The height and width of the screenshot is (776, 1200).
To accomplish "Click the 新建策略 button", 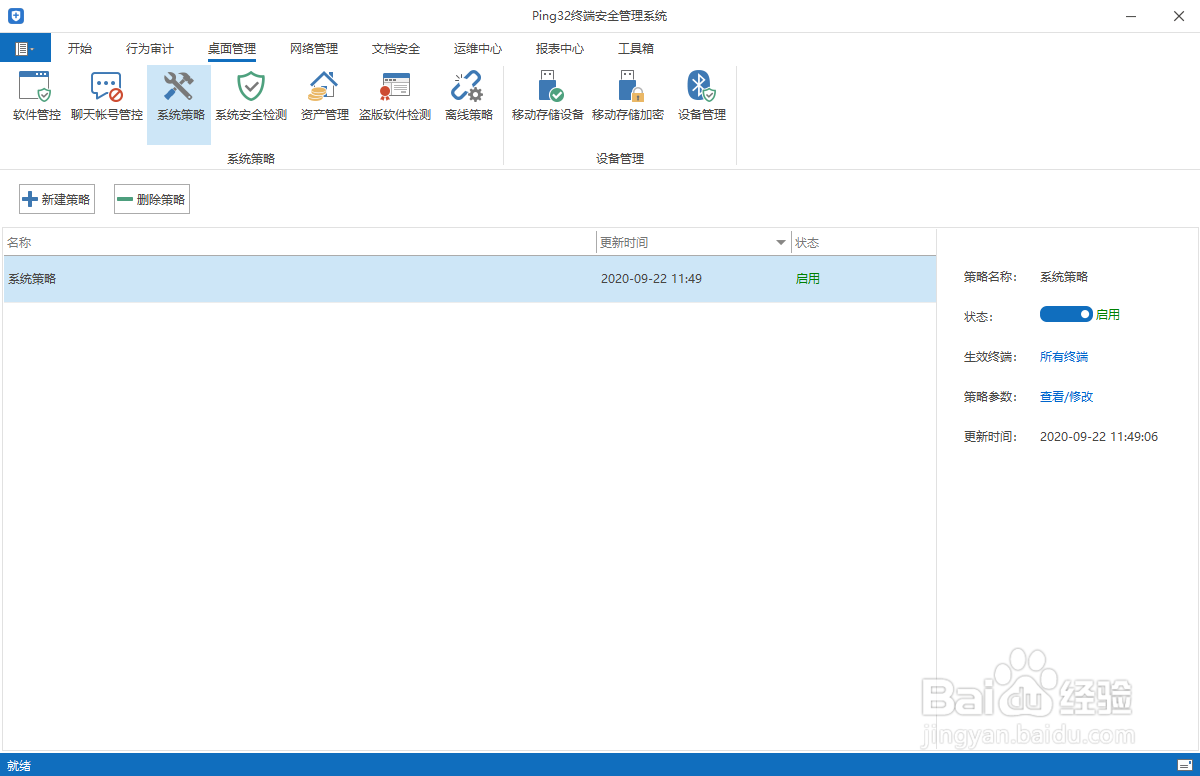I will click(x=57, y=199).
